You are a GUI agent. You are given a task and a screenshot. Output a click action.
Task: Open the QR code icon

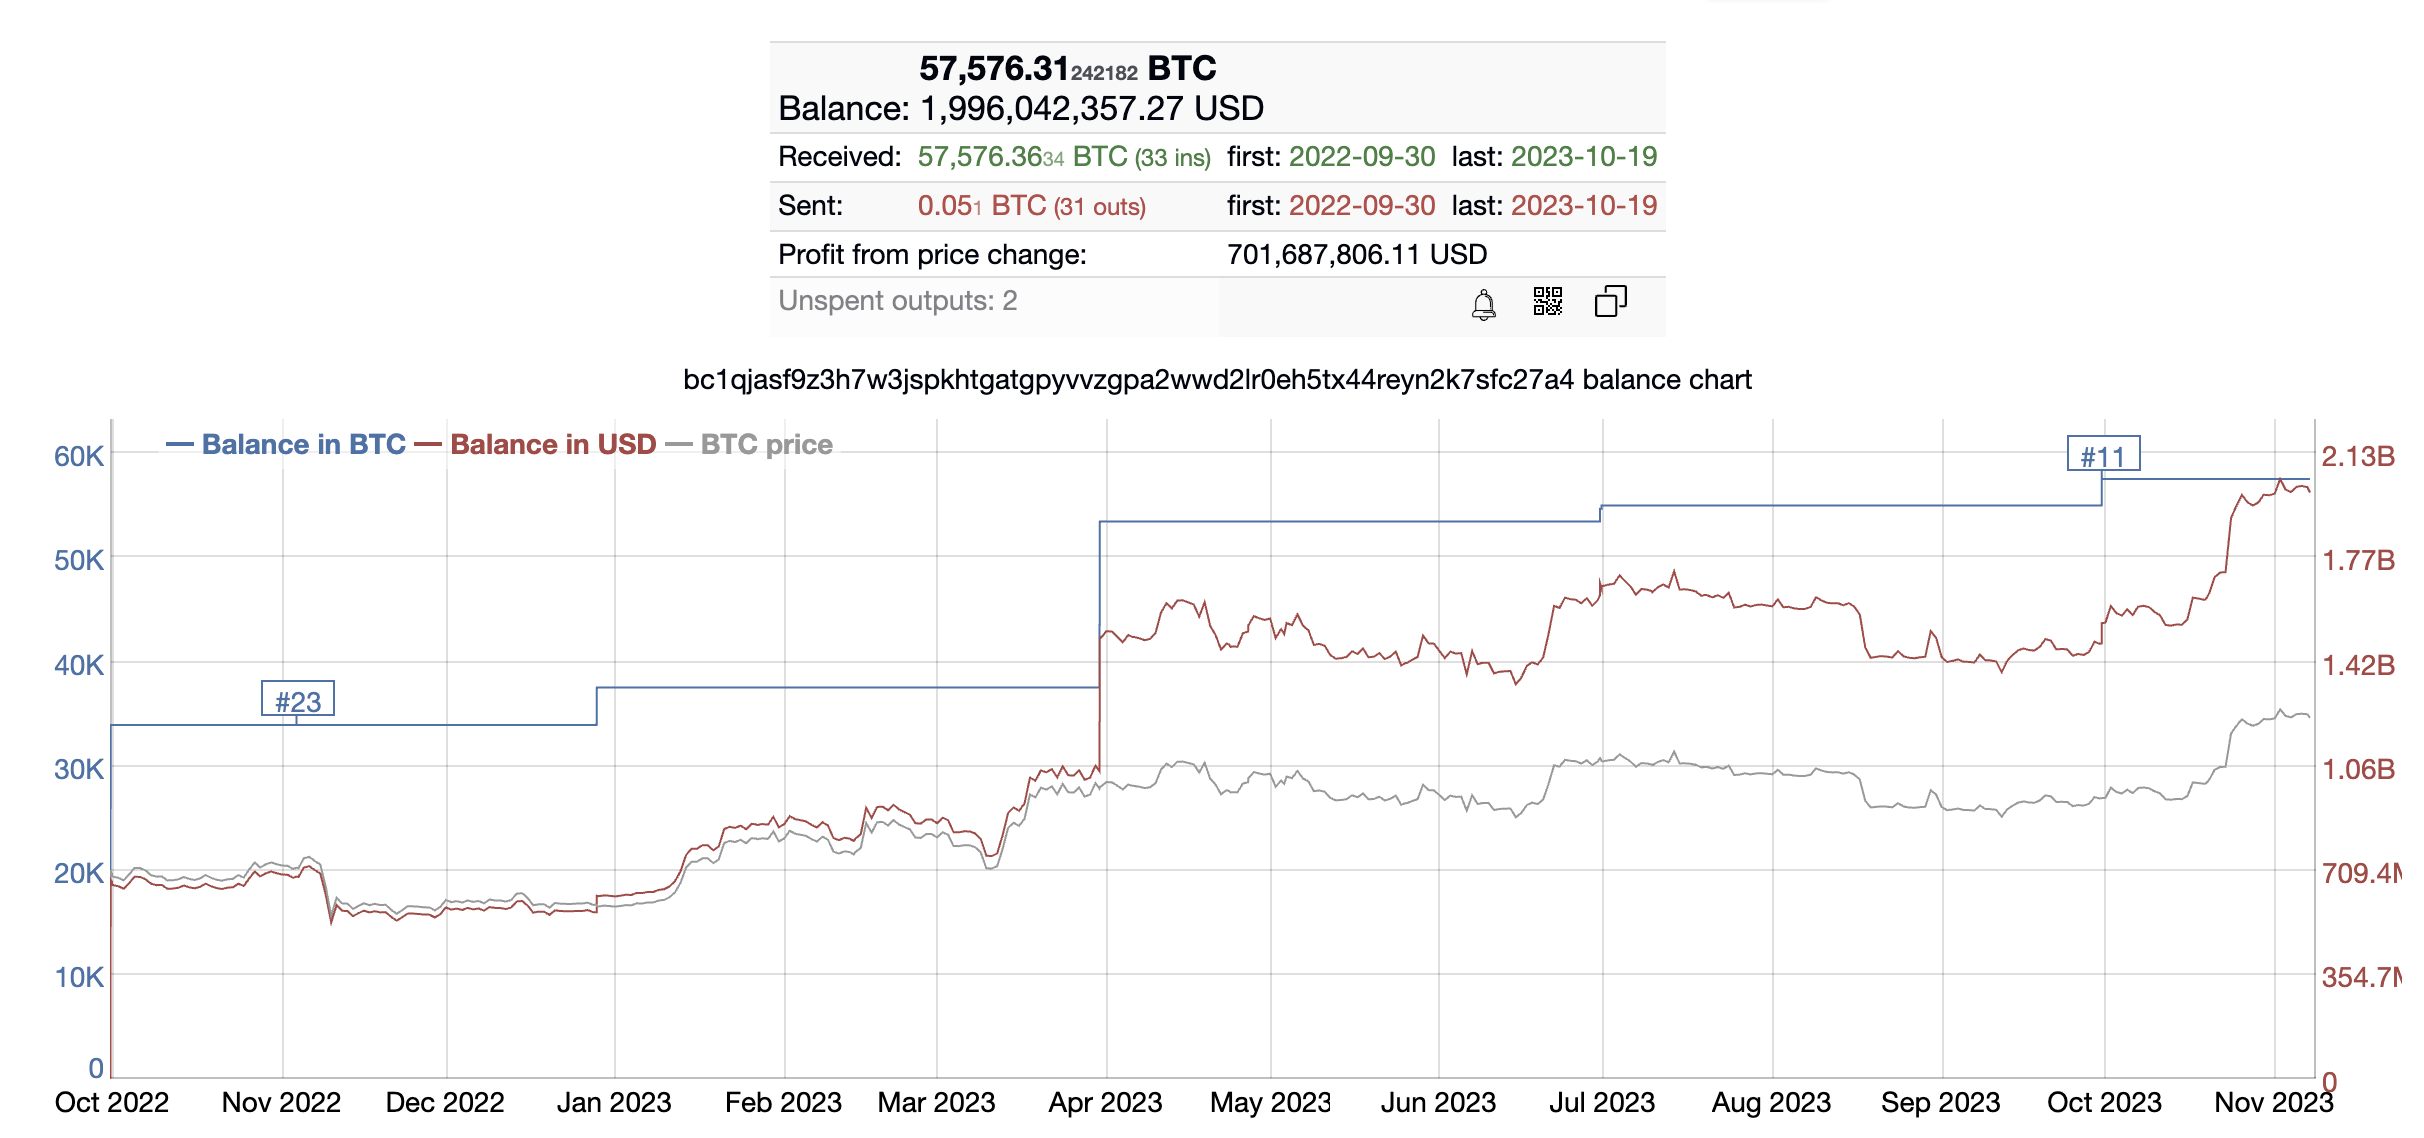point(1547,301)
